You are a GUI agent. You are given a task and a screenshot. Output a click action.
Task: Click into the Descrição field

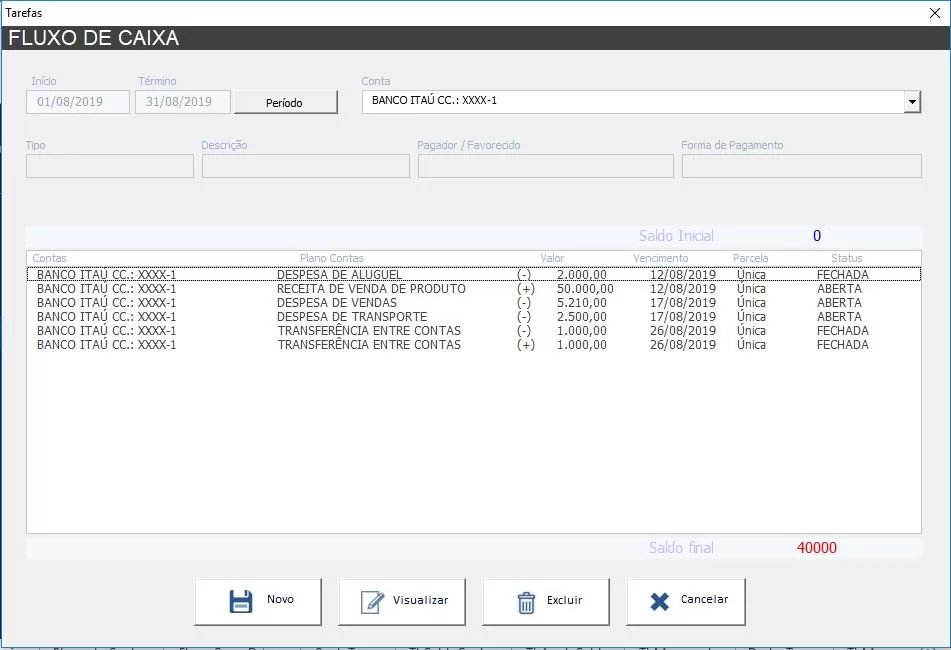pyautogui.click(x=305, y=166)
